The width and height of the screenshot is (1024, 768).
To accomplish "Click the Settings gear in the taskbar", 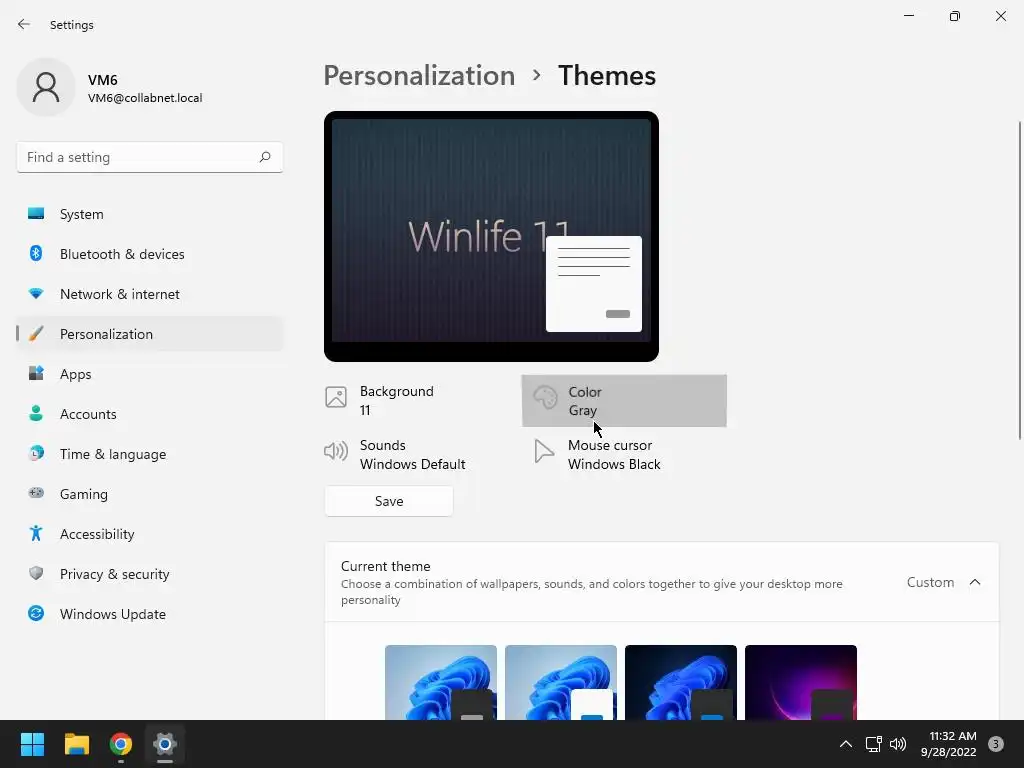I will coord(165,744).
